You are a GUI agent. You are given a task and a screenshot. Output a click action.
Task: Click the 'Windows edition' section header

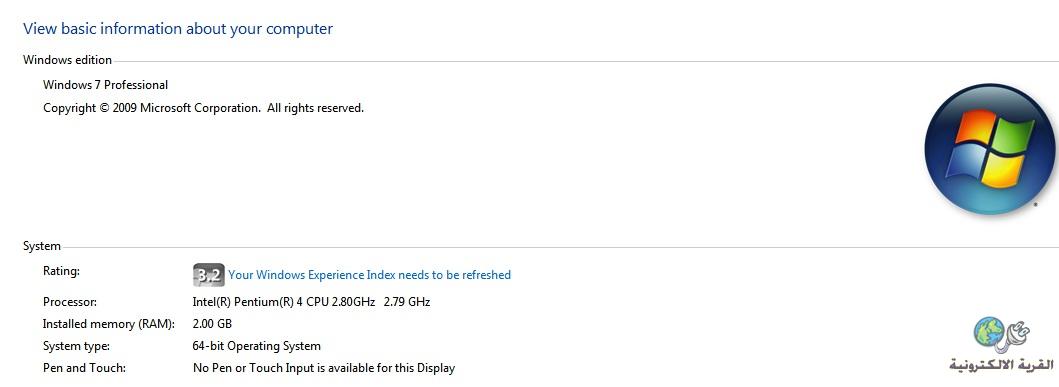point(68,60)
